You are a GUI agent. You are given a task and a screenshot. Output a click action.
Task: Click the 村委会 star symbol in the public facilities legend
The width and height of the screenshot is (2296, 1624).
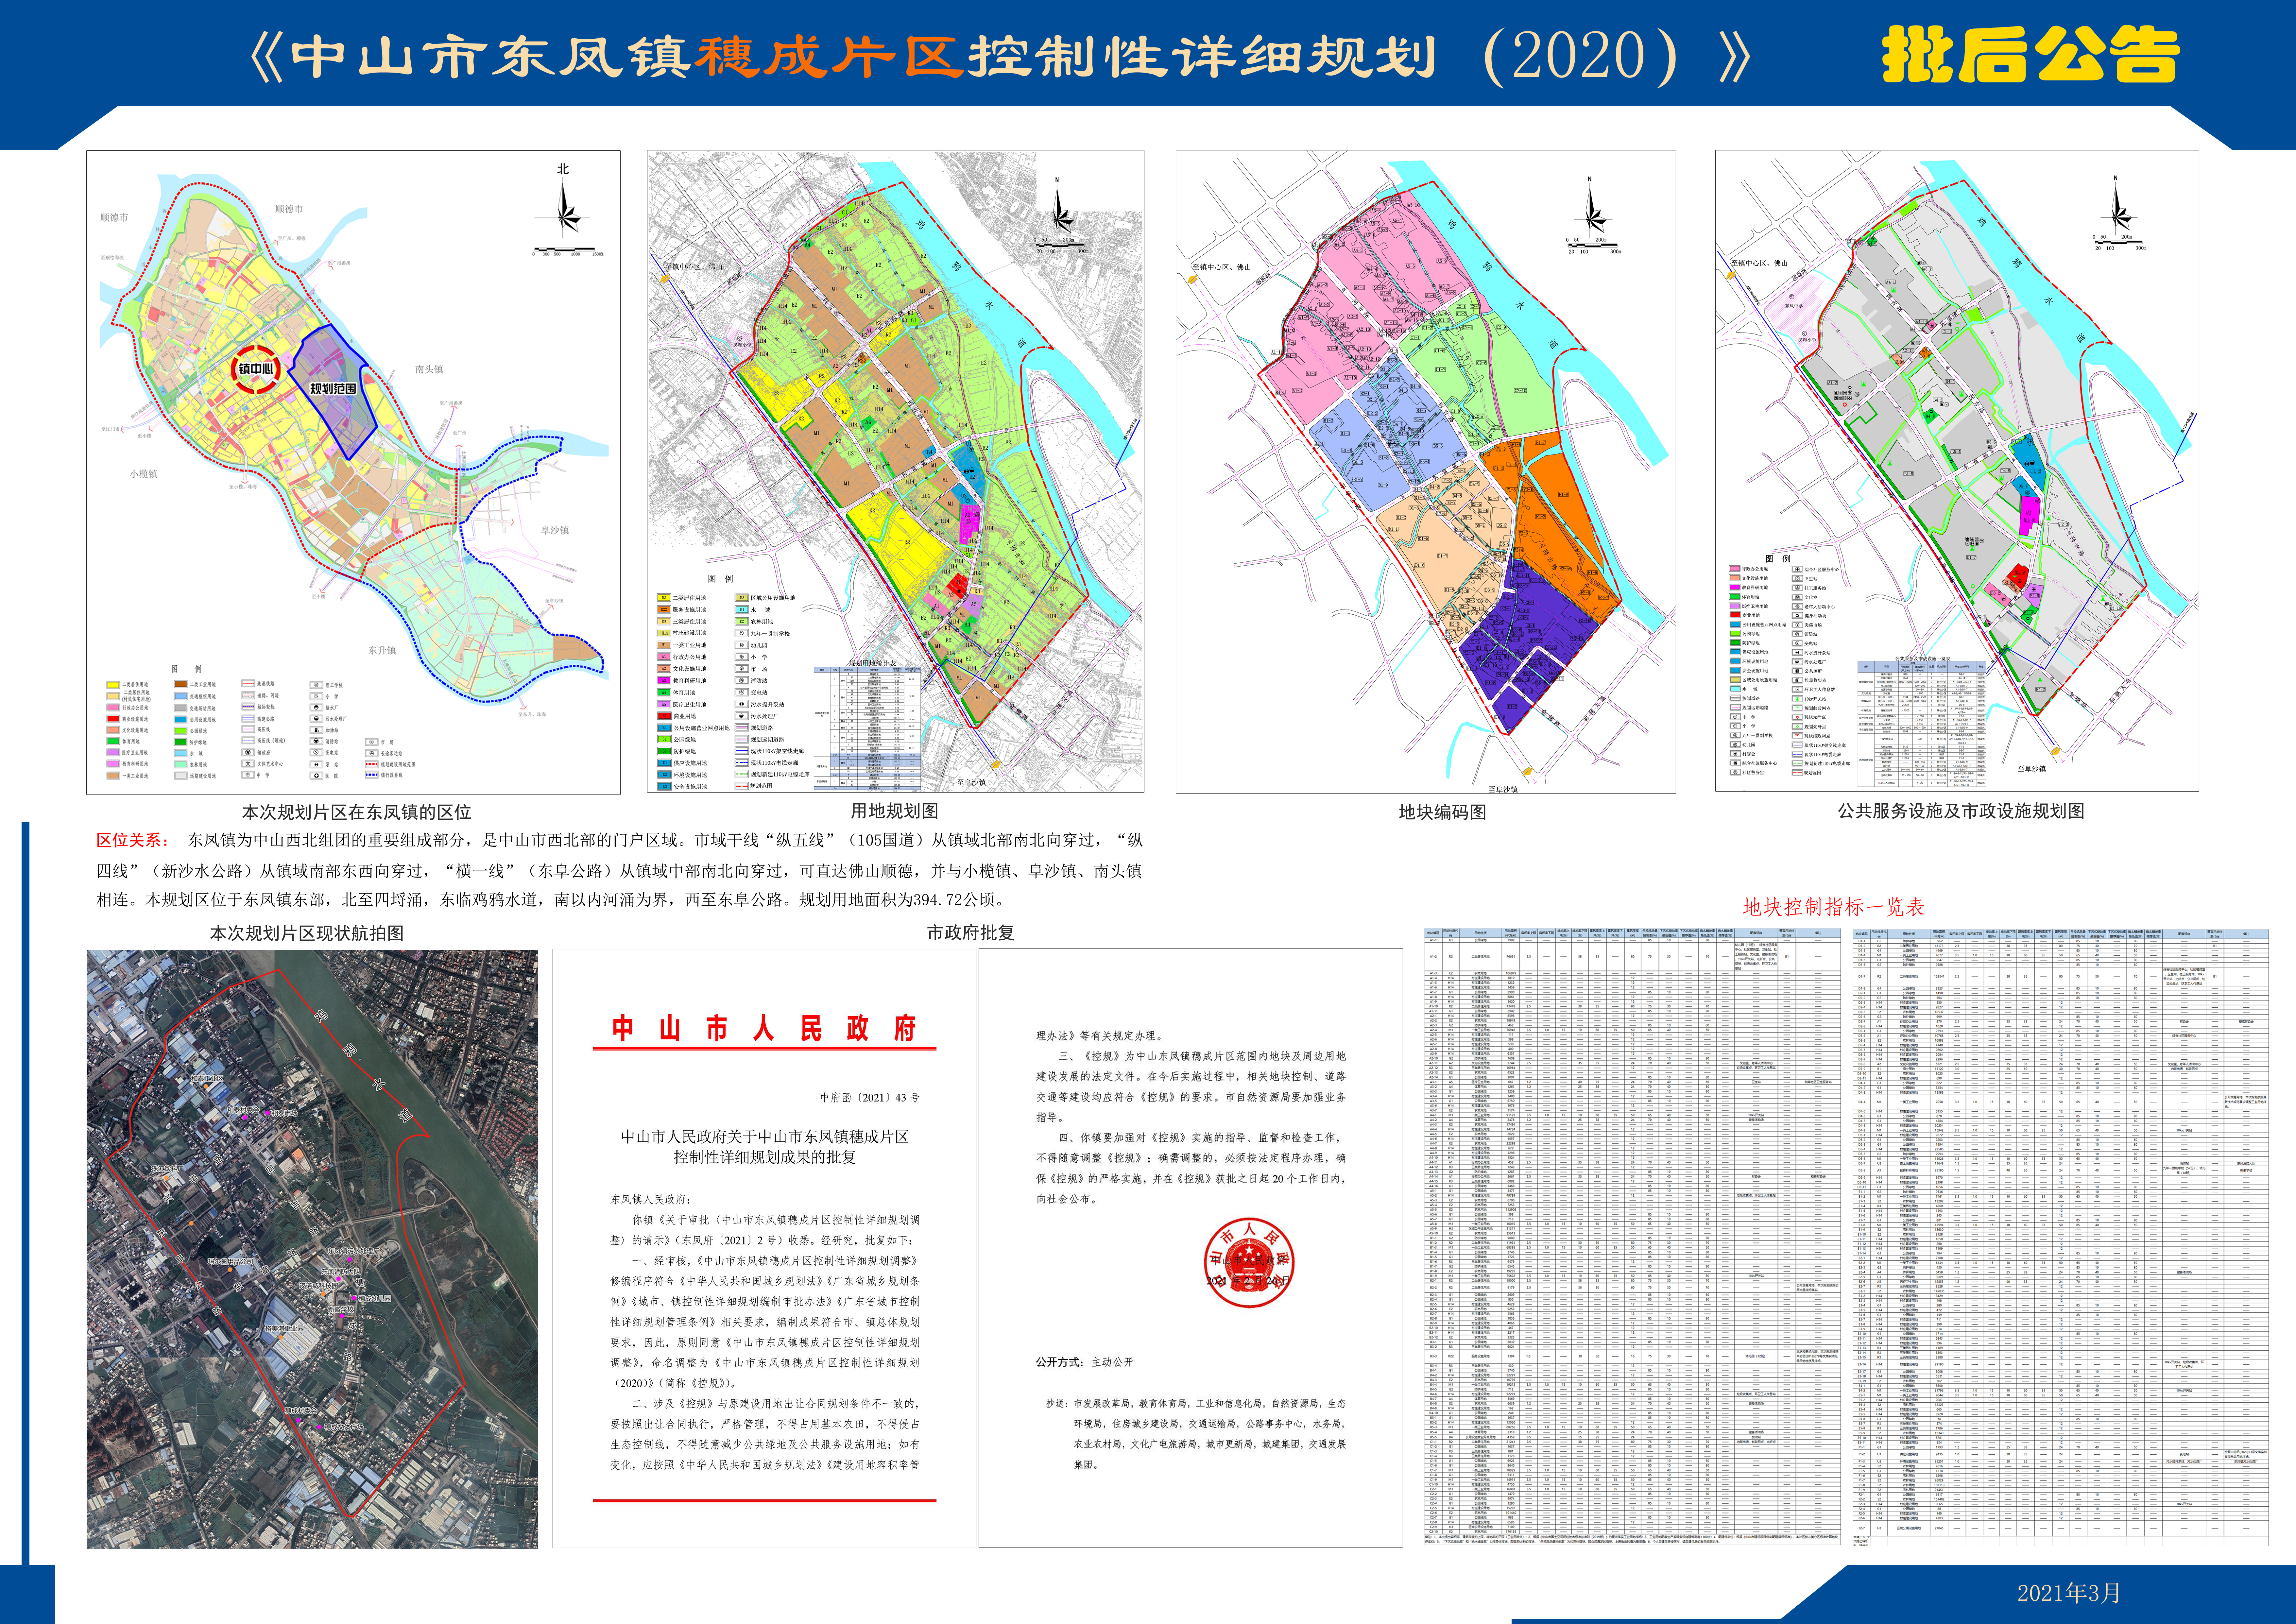1735,754
